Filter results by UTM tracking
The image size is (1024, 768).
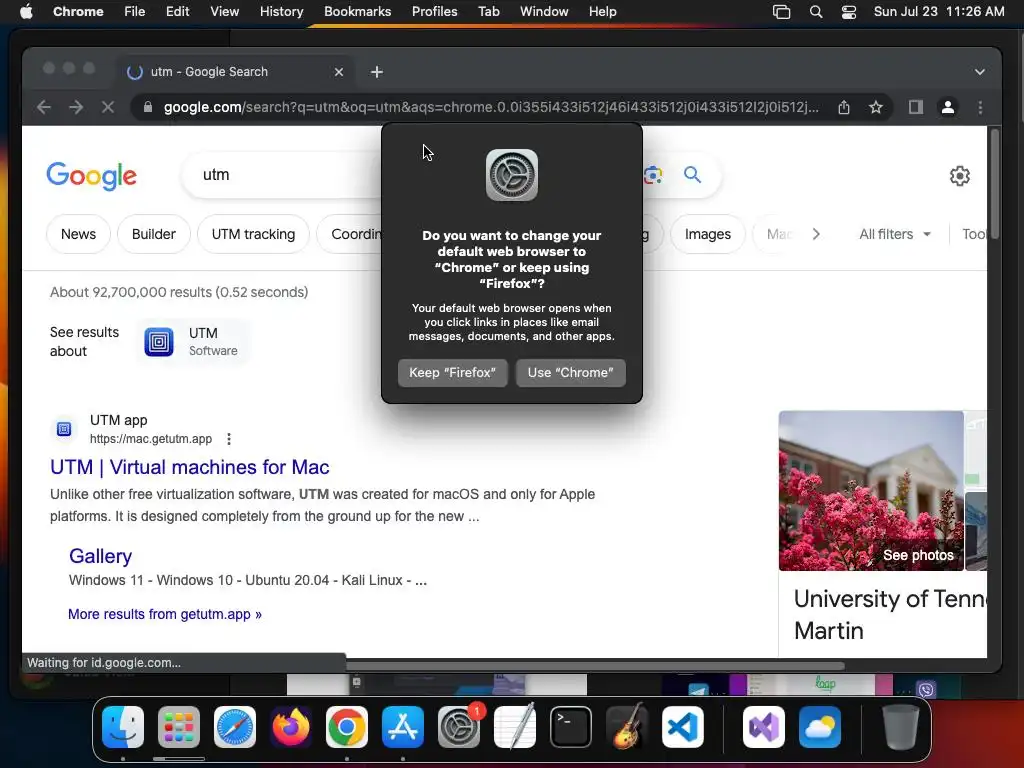(253, 234)
